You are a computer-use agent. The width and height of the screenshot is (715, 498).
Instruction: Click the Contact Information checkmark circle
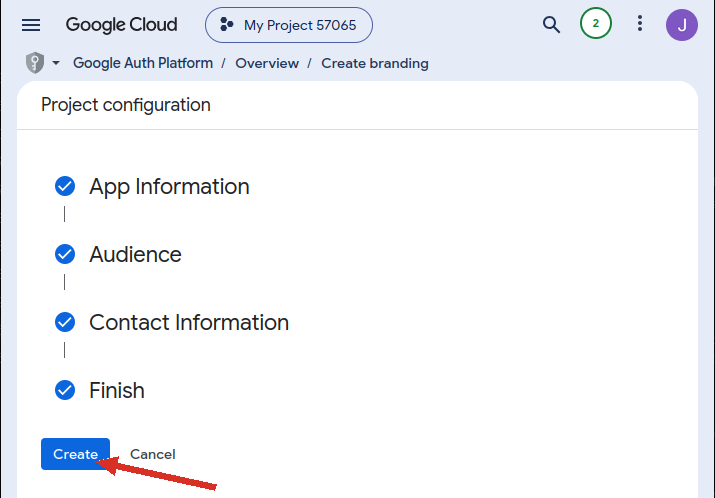[65, 322]
